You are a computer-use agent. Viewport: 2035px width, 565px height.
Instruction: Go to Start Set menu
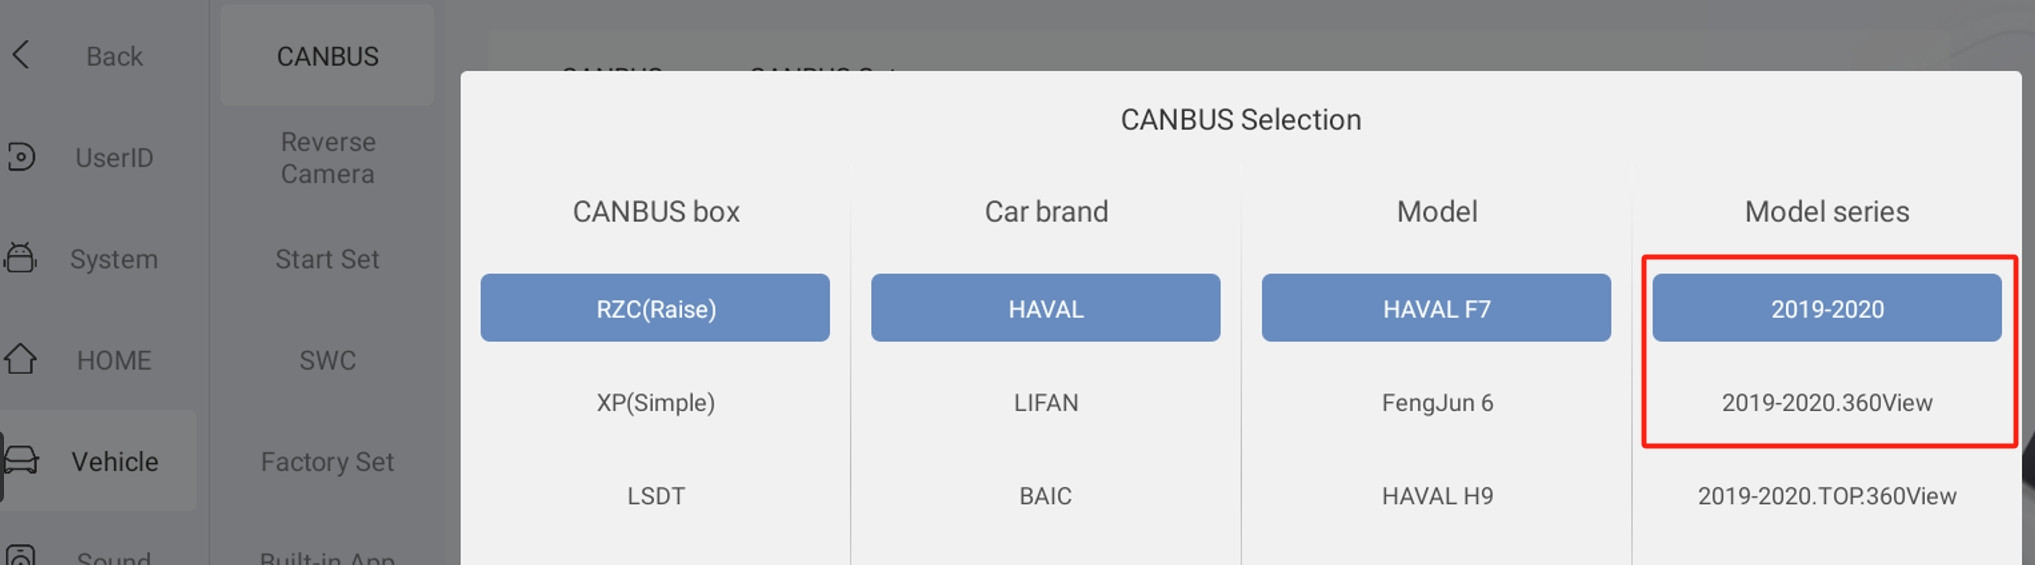click(x=327, y=259)
